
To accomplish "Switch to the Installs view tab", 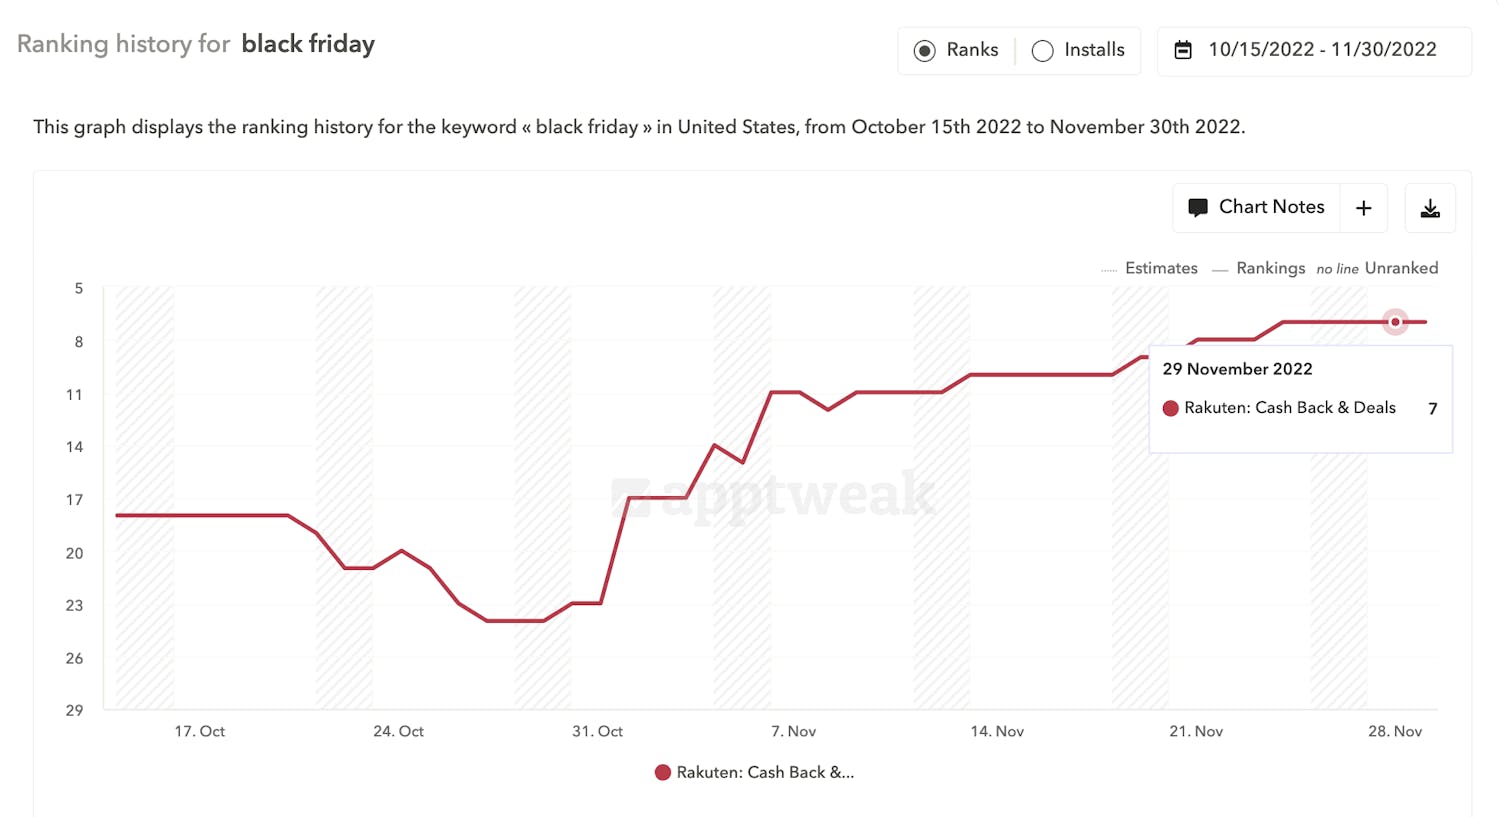I will pyautogui.click(x=1078, y=50).
